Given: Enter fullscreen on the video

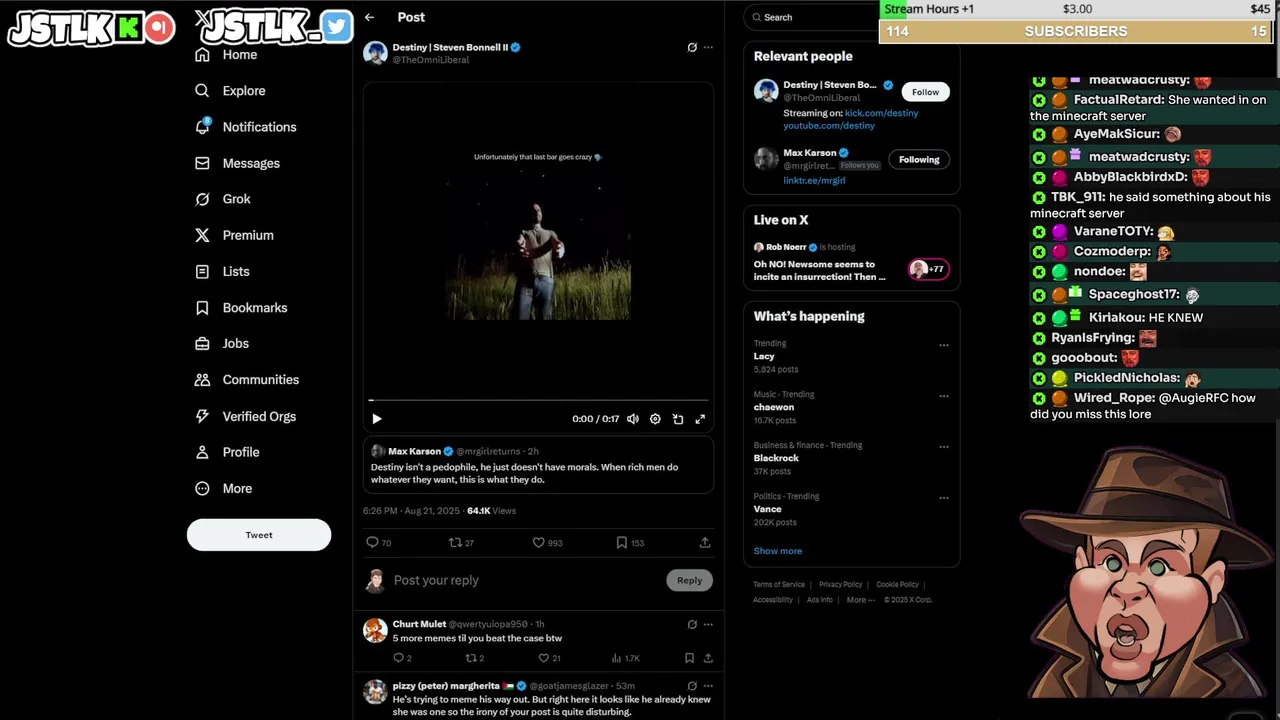Looking at the screenshot, I should (x=700, y=419).
